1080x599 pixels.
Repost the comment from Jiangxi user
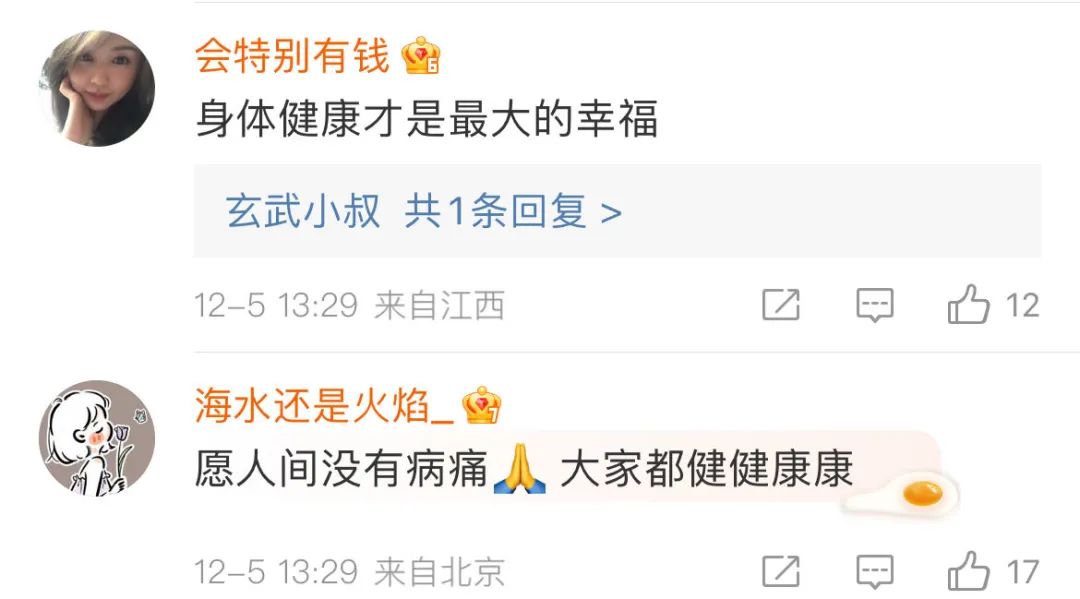click(781, 305)
